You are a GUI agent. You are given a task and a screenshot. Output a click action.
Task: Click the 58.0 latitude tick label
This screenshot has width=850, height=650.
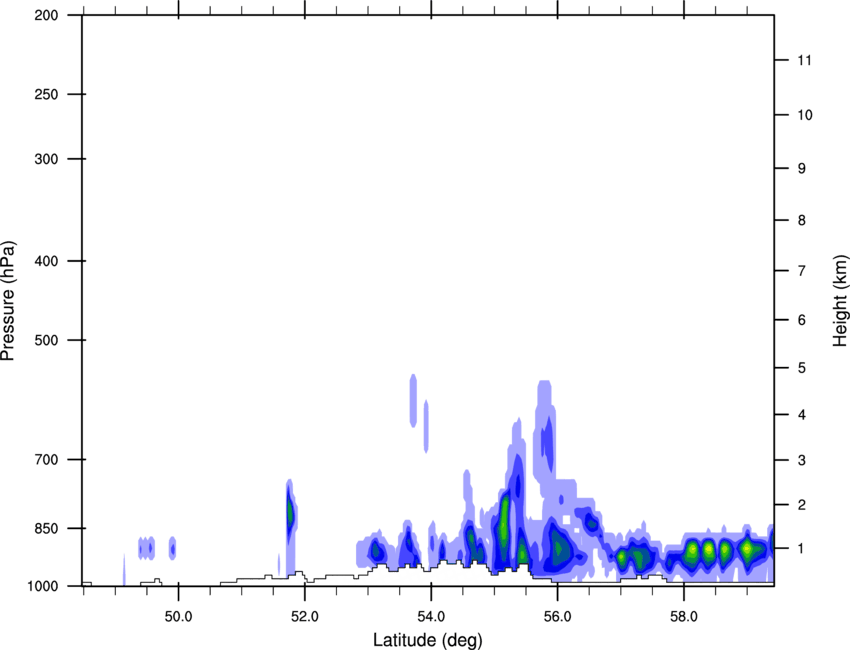point(684,617)
